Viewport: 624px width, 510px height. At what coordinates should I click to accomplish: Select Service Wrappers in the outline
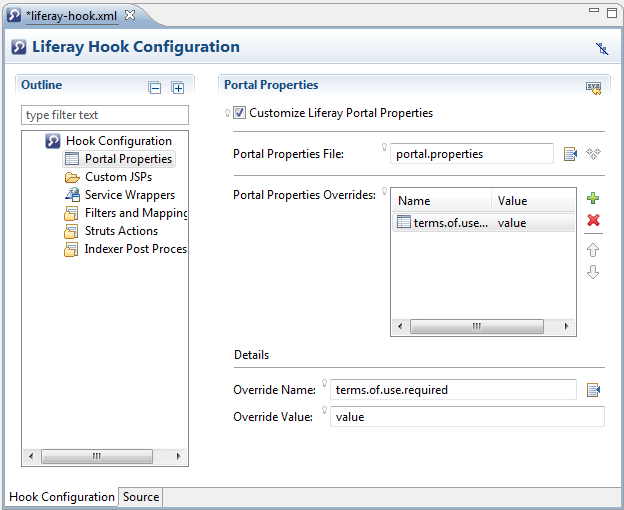click(129, 195)
